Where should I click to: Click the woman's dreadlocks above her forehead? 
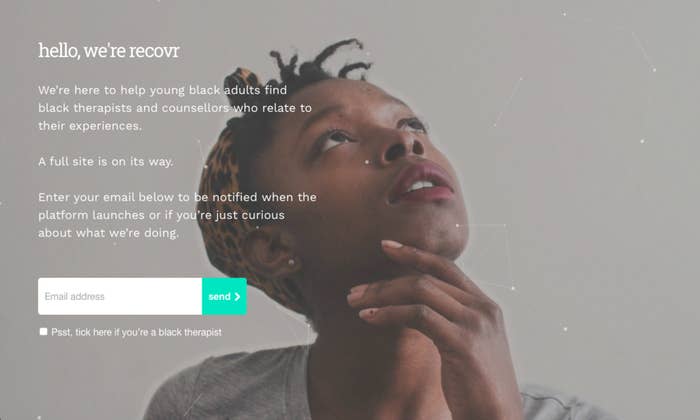pos(321,60)
